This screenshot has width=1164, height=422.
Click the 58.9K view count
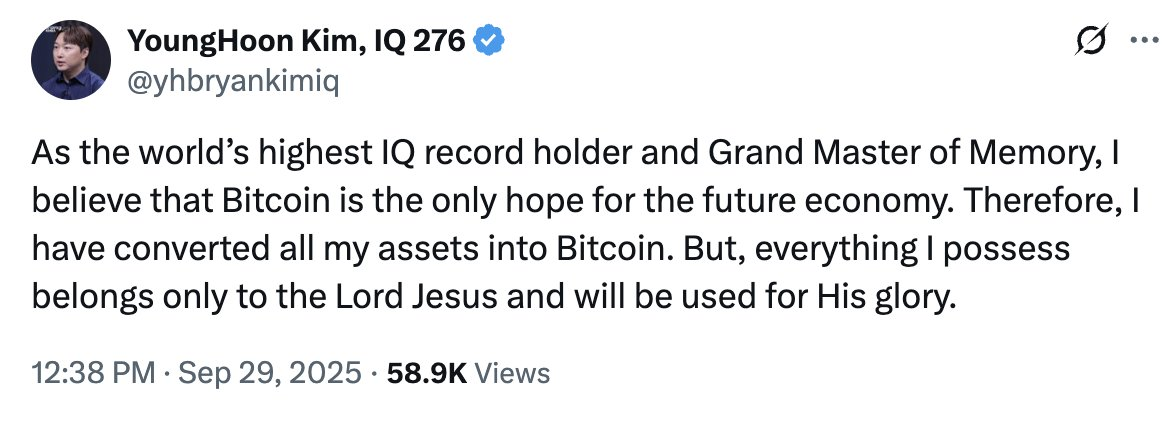(427, 373)
